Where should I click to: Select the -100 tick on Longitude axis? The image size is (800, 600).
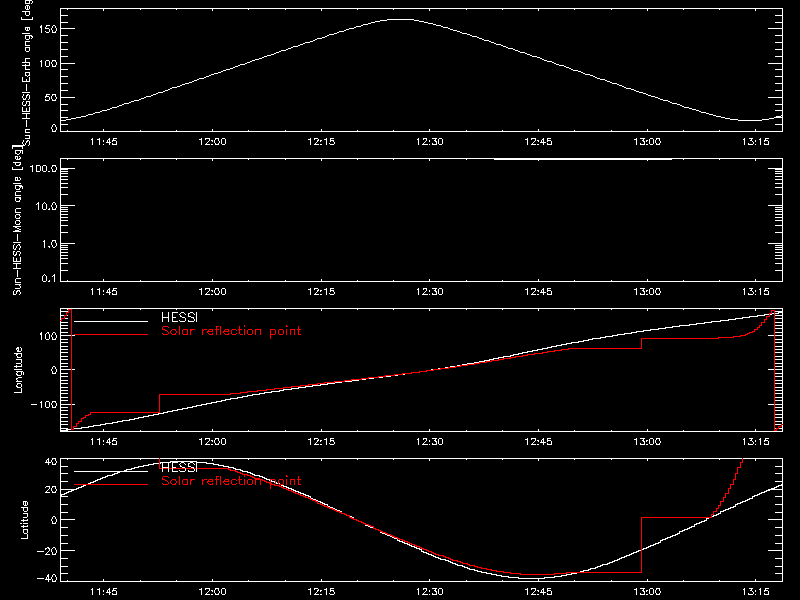(44, 404)
